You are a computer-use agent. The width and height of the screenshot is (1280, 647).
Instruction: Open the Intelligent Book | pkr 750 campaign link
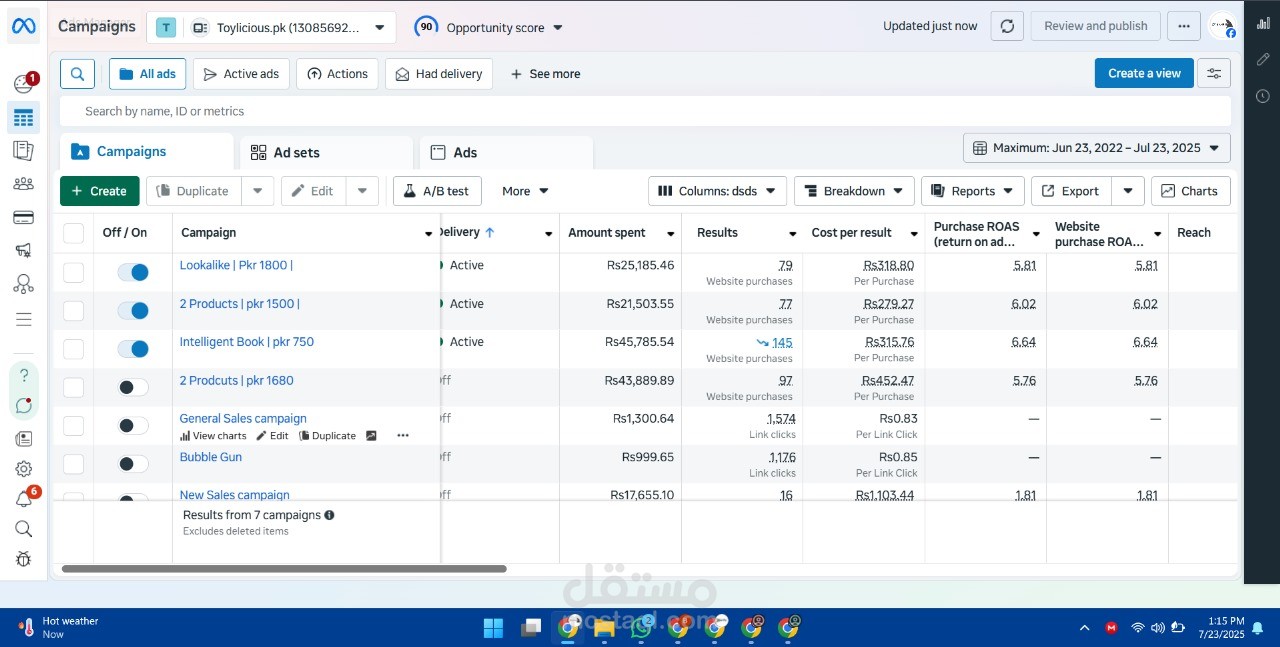pyautogui.click(x=247, y=342)
